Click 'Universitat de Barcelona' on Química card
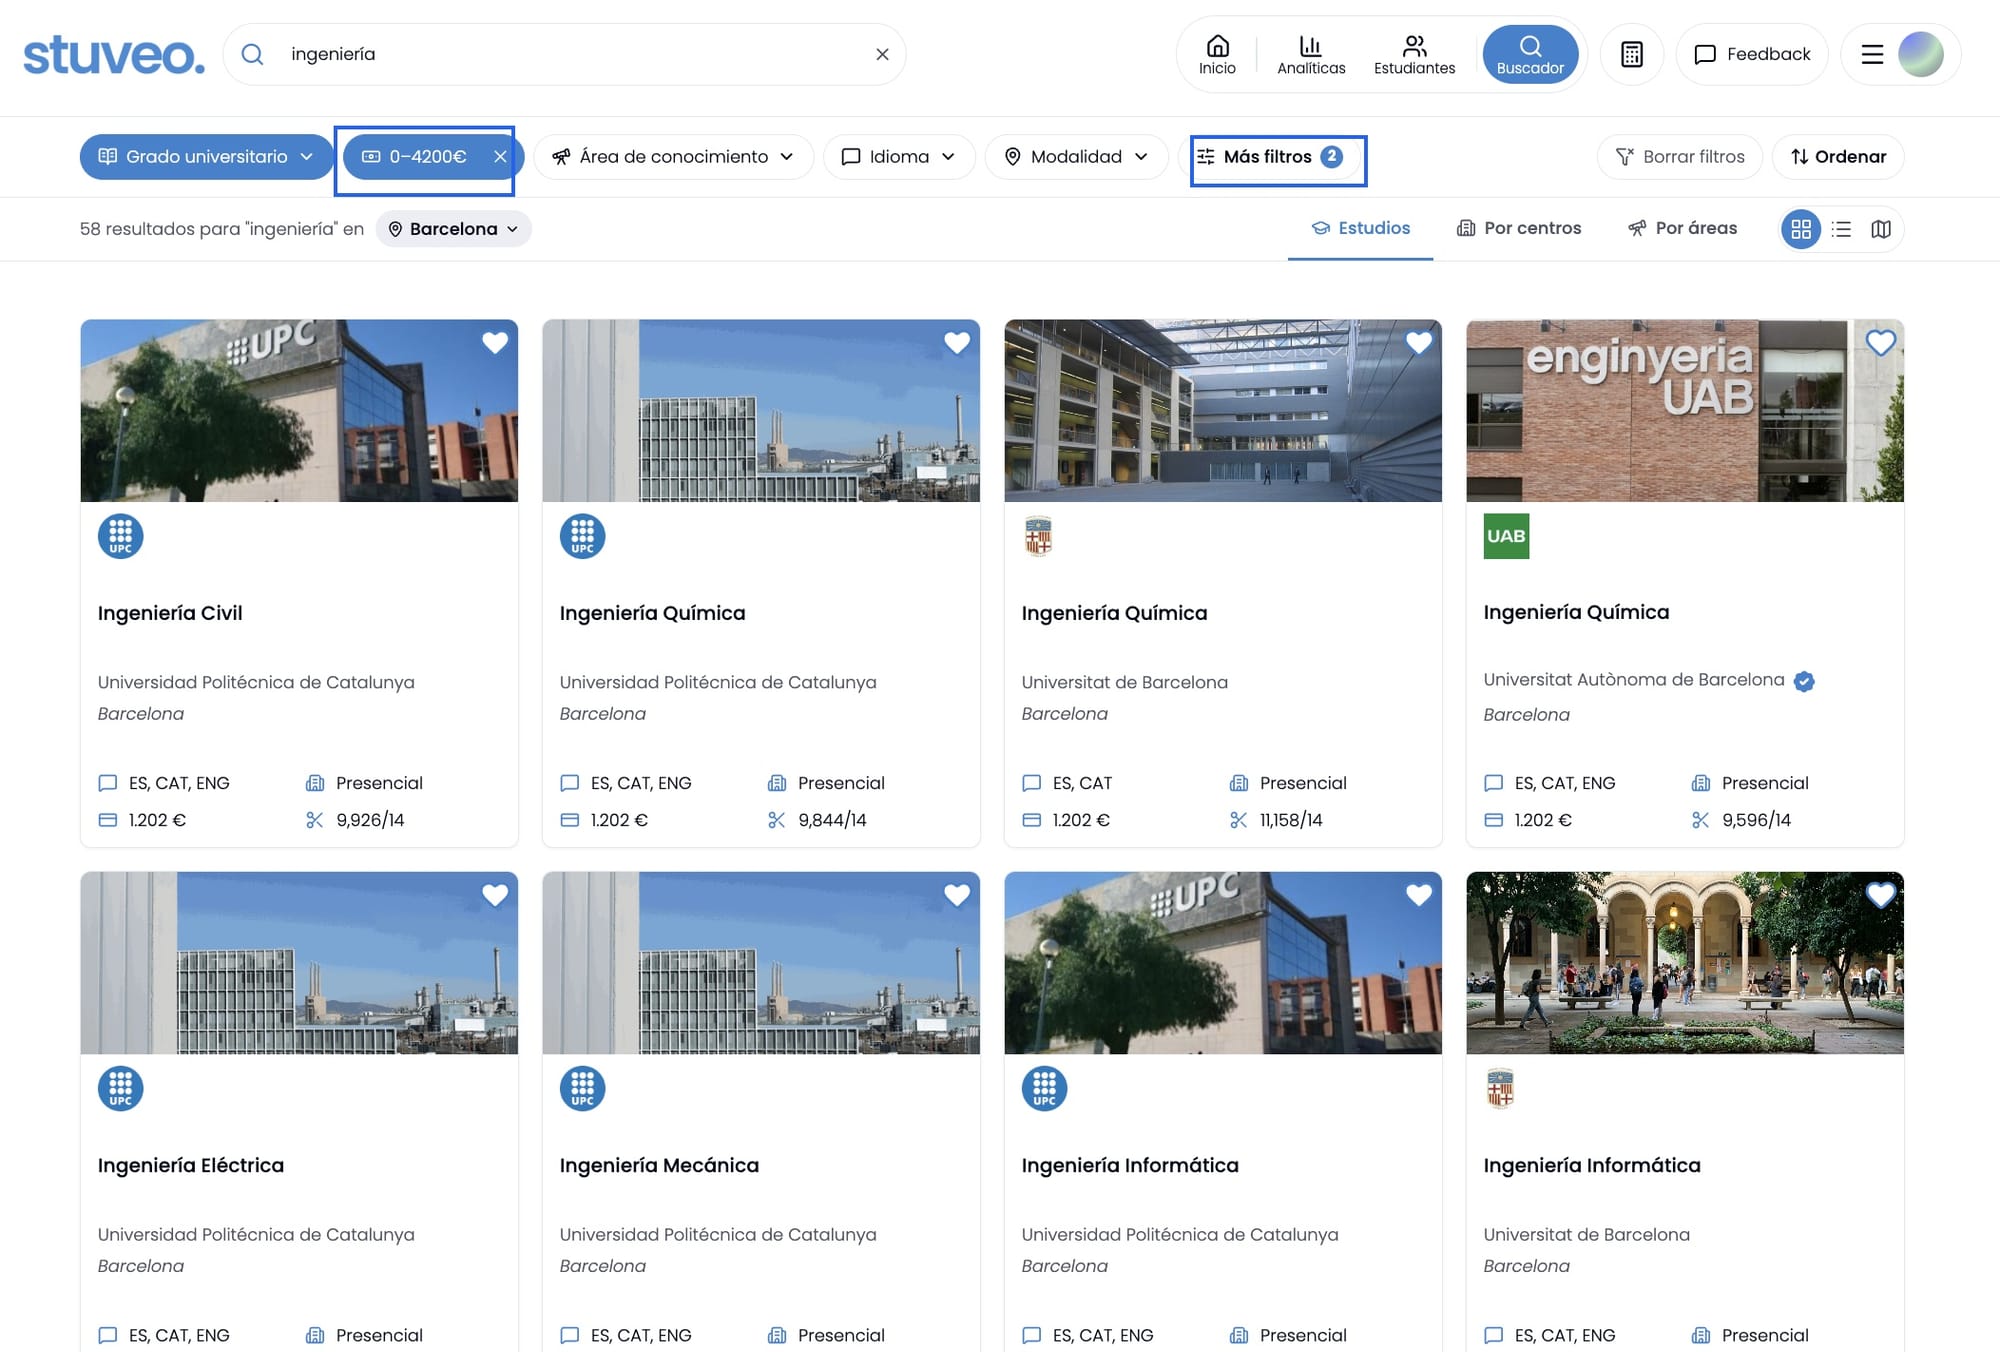The image size is (2000, 1352). [x=1124, y=682]
